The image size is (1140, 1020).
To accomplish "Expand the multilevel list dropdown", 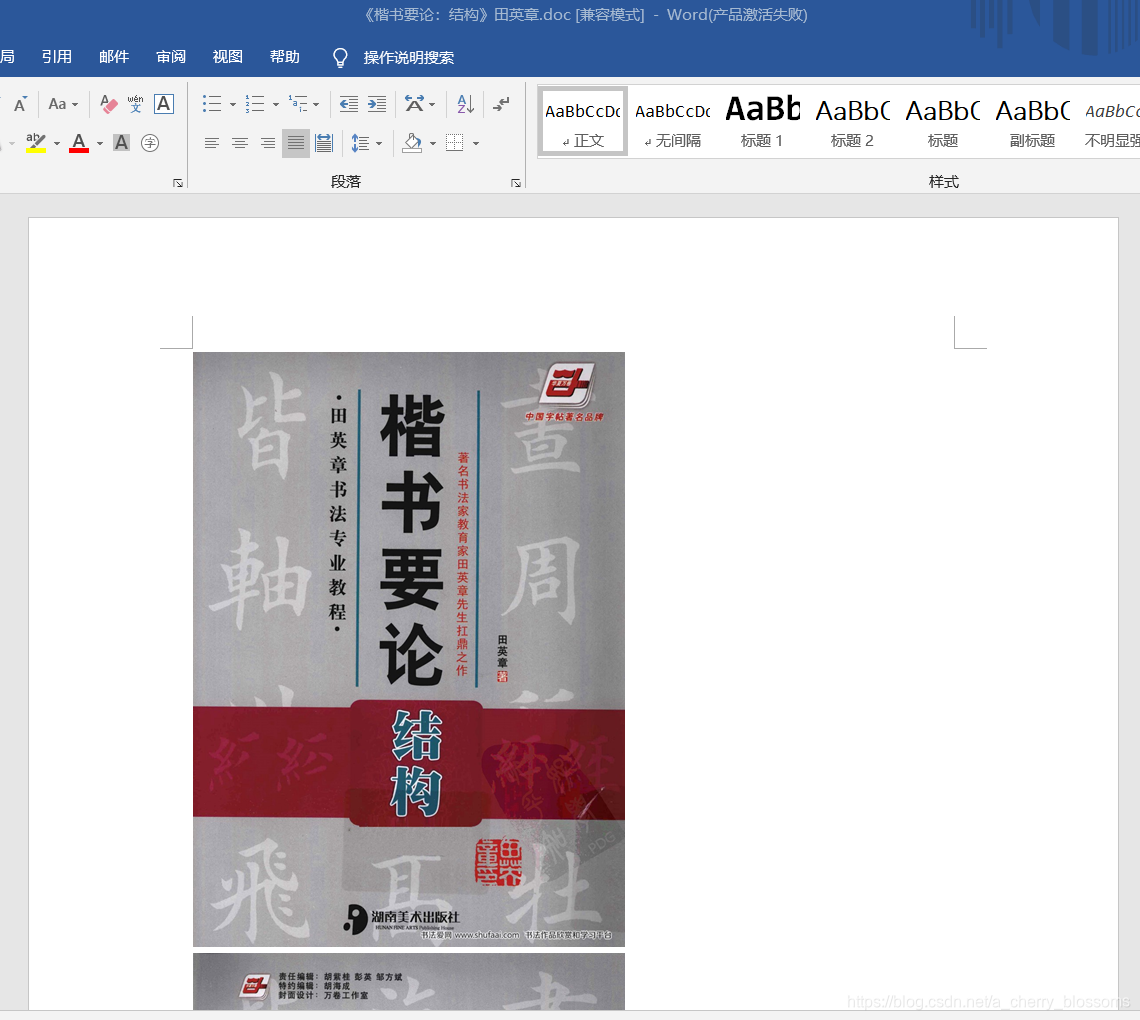I will [x=316, y=105].
